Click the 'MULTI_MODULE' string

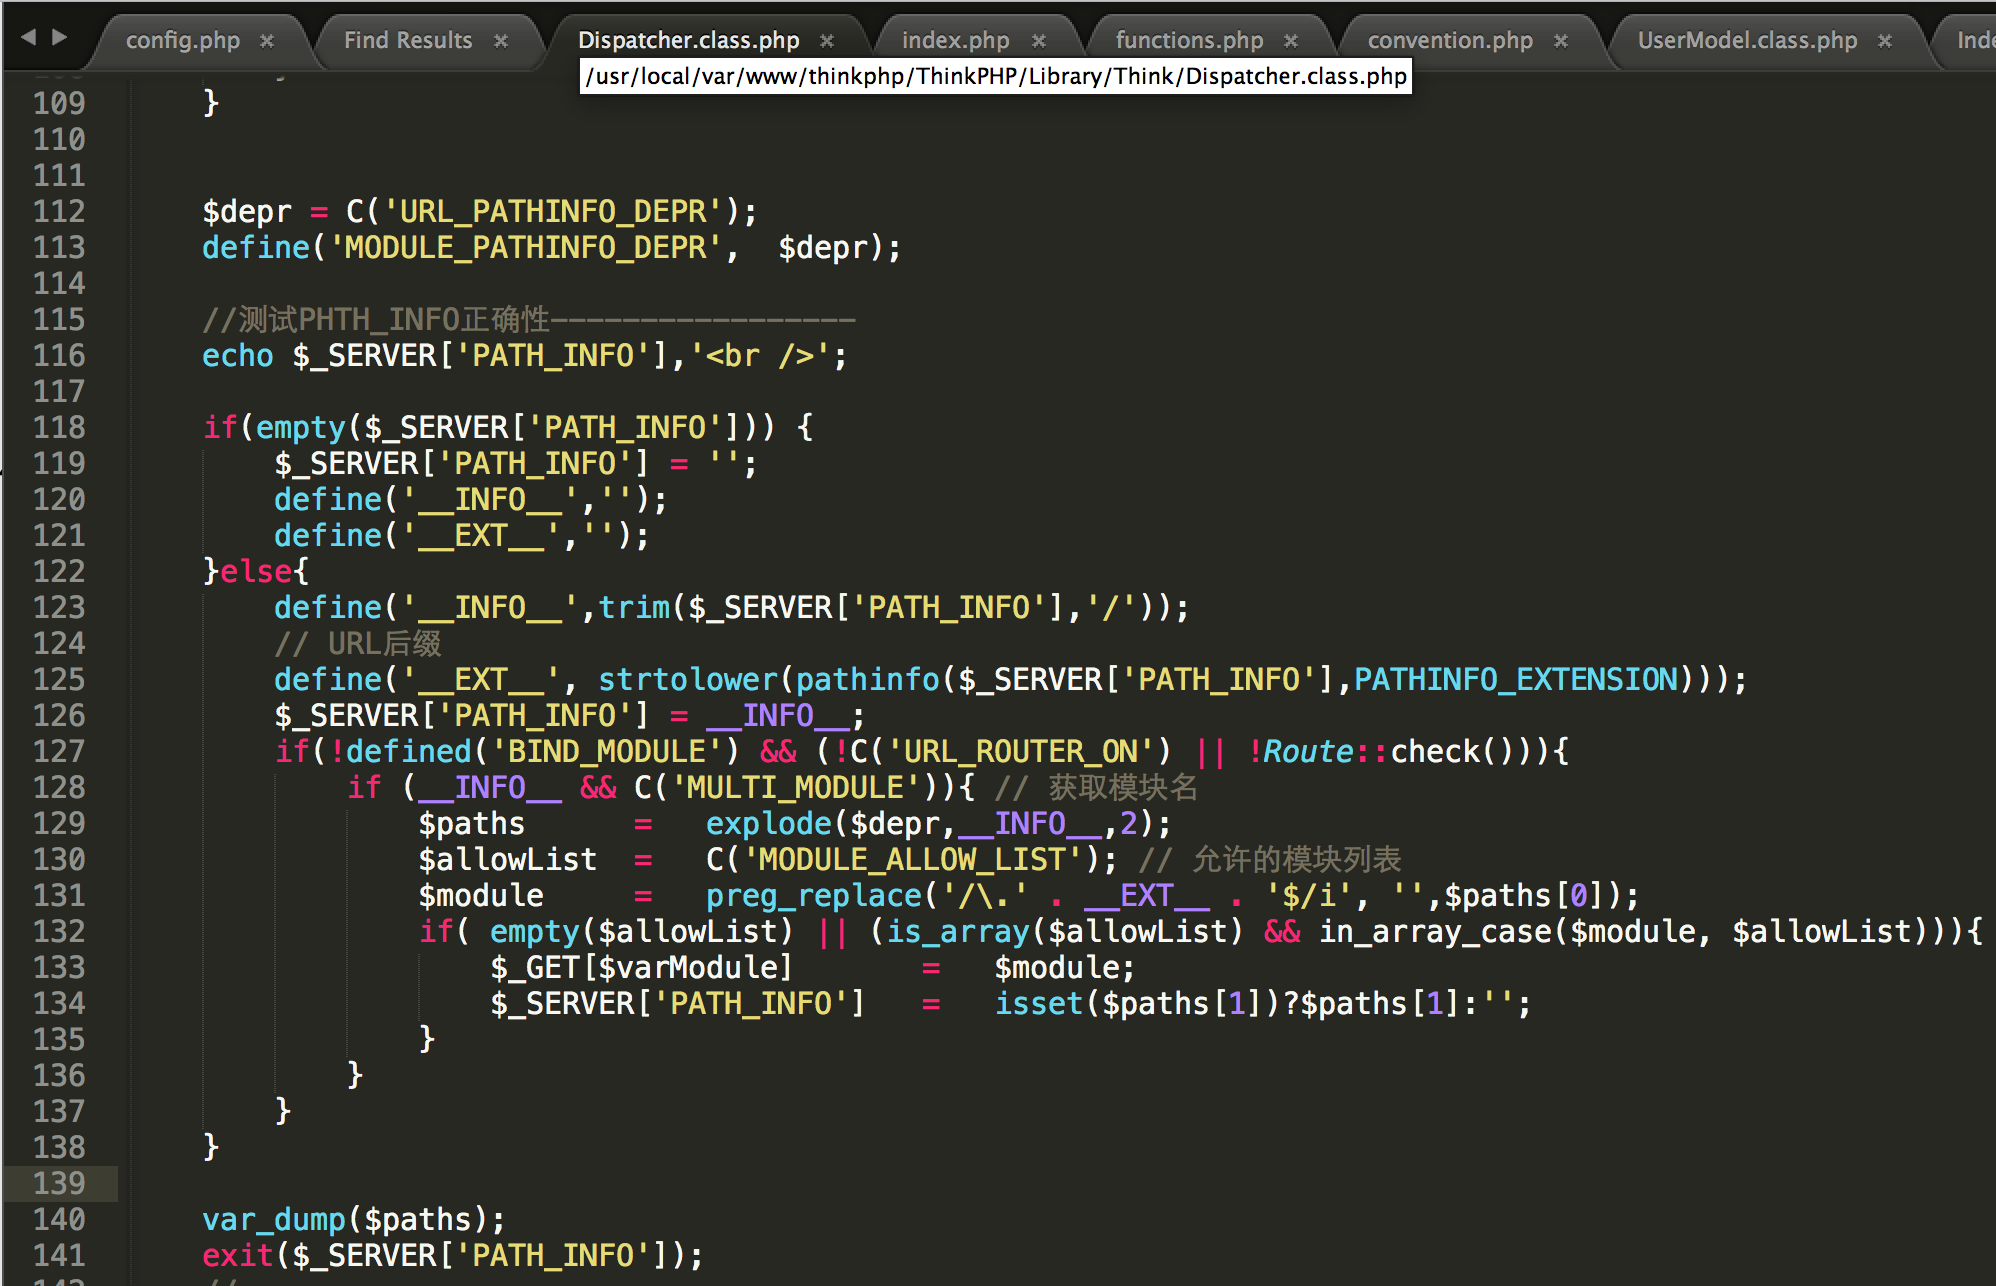pyautogui.click(x=796, y=787)
